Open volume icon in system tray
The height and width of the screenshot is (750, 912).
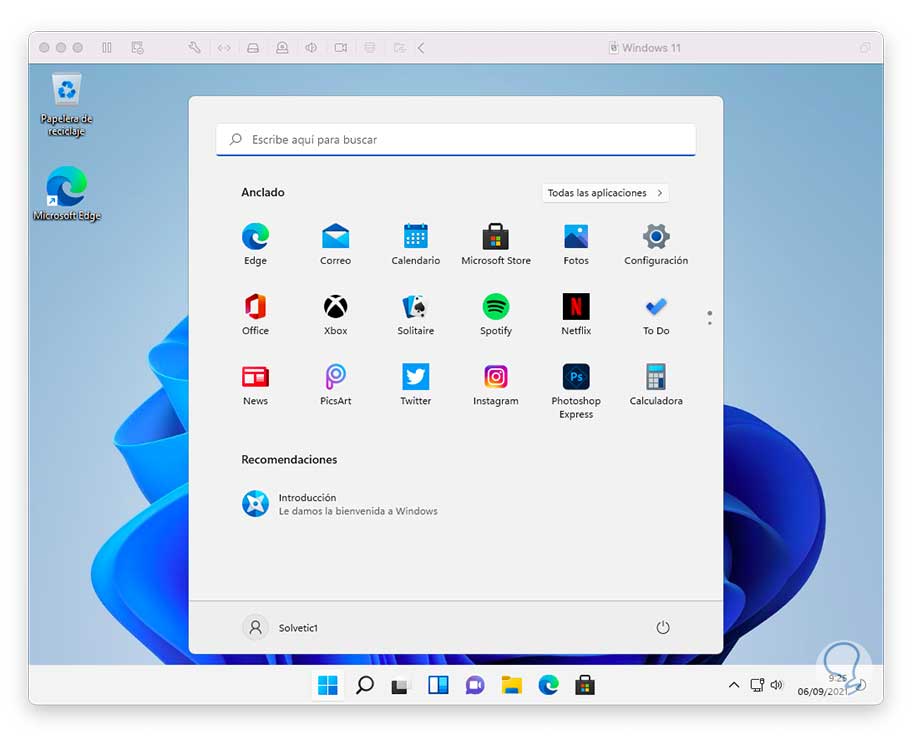776,685
